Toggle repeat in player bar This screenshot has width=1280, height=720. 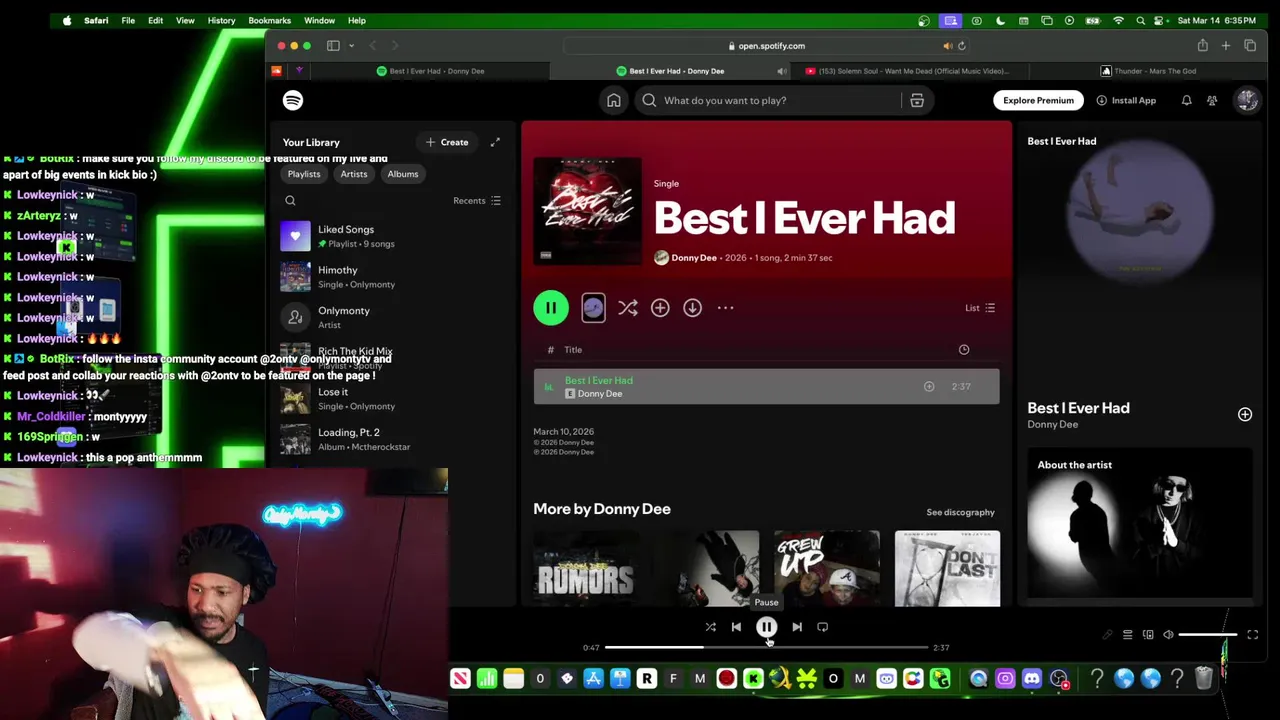(x=822, y=627)
